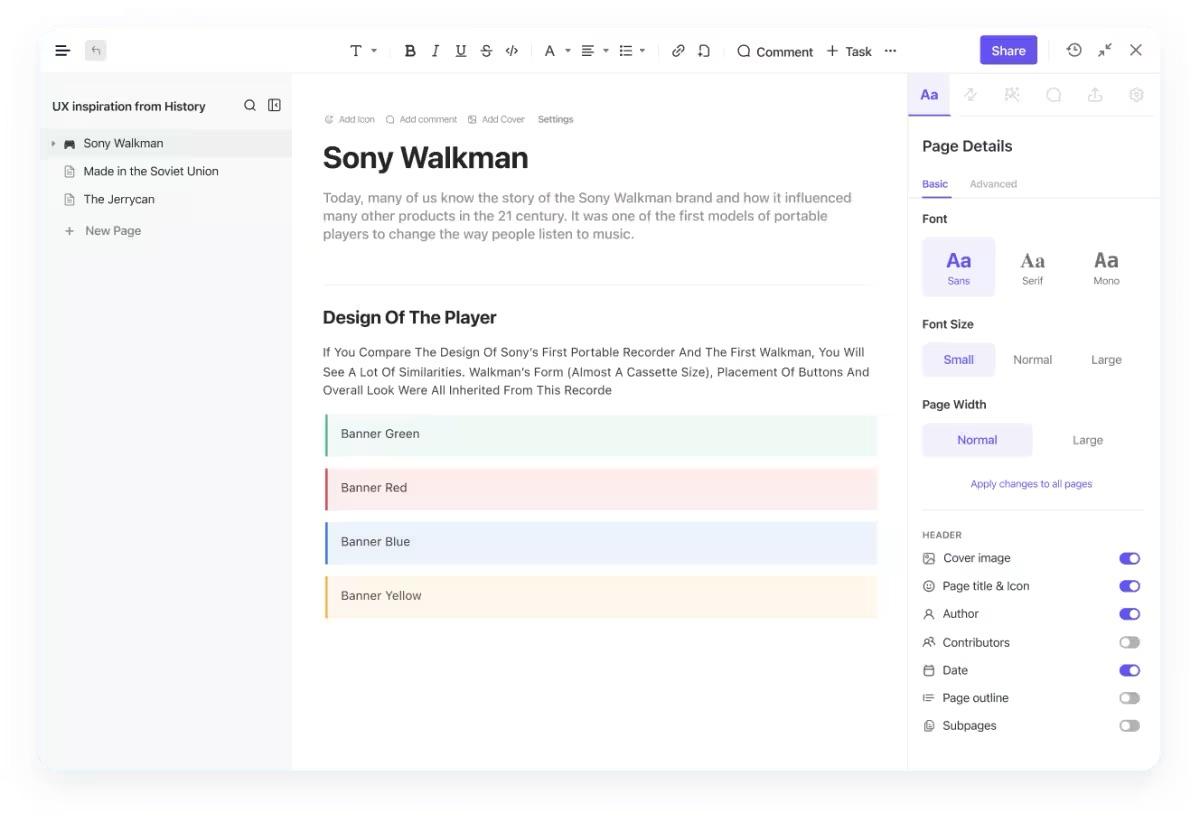Click the rounded arrow icon beside link
1200x822 pixels.
point(704,51)
